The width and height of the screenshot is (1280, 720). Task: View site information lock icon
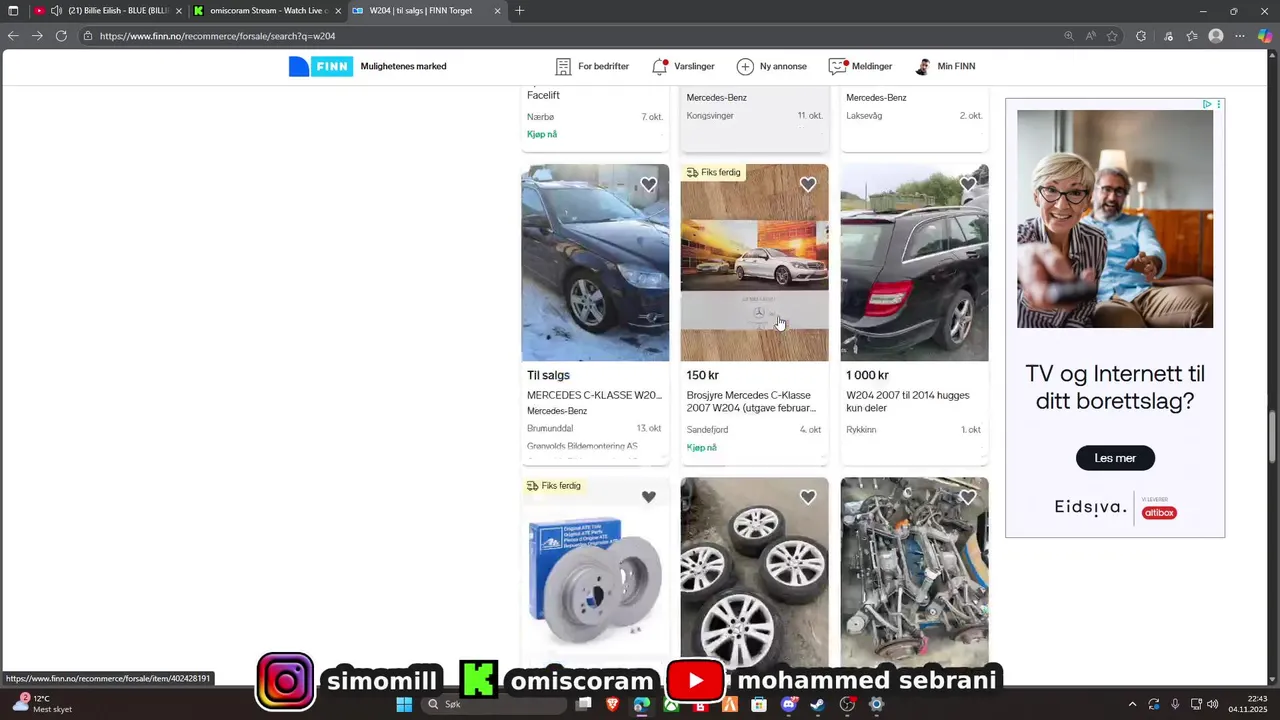(88, 36)
